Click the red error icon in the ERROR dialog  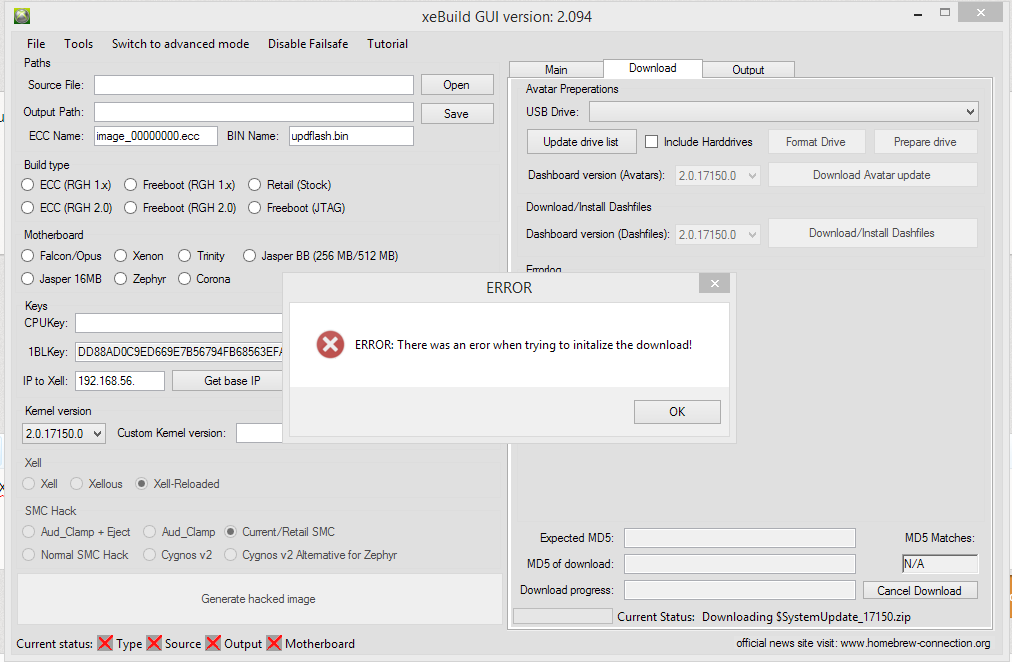[x=330, y=345]
